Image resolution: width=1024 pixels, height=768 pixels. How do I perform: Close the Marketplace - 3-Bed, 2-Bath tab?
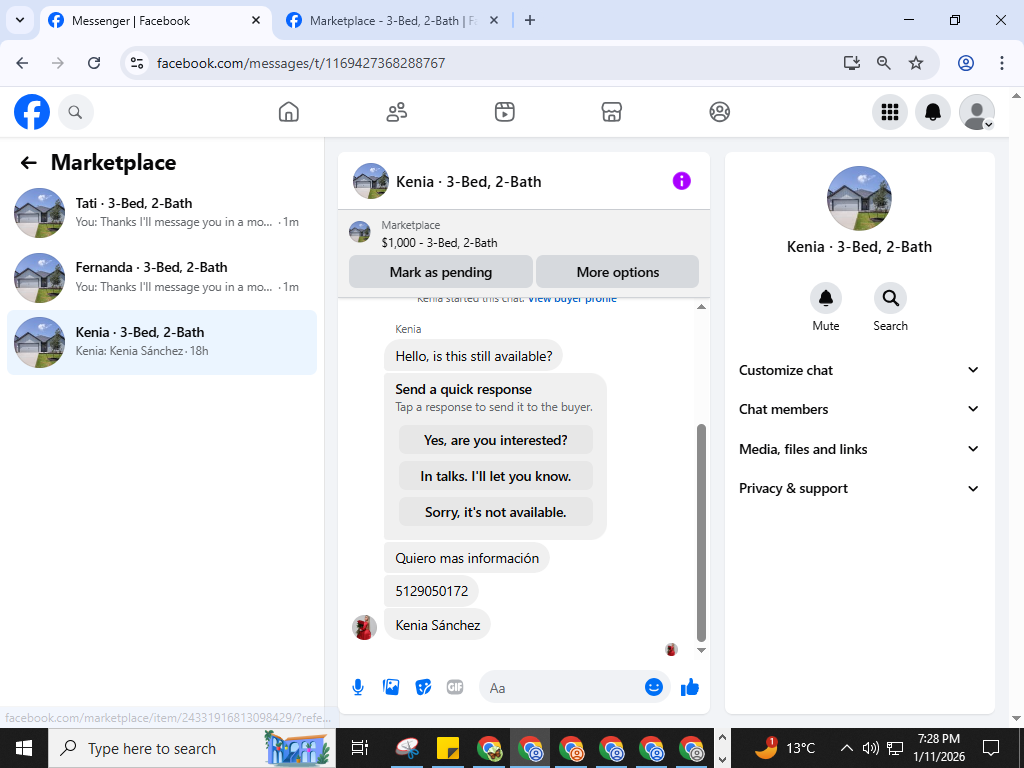pos(494,20)
